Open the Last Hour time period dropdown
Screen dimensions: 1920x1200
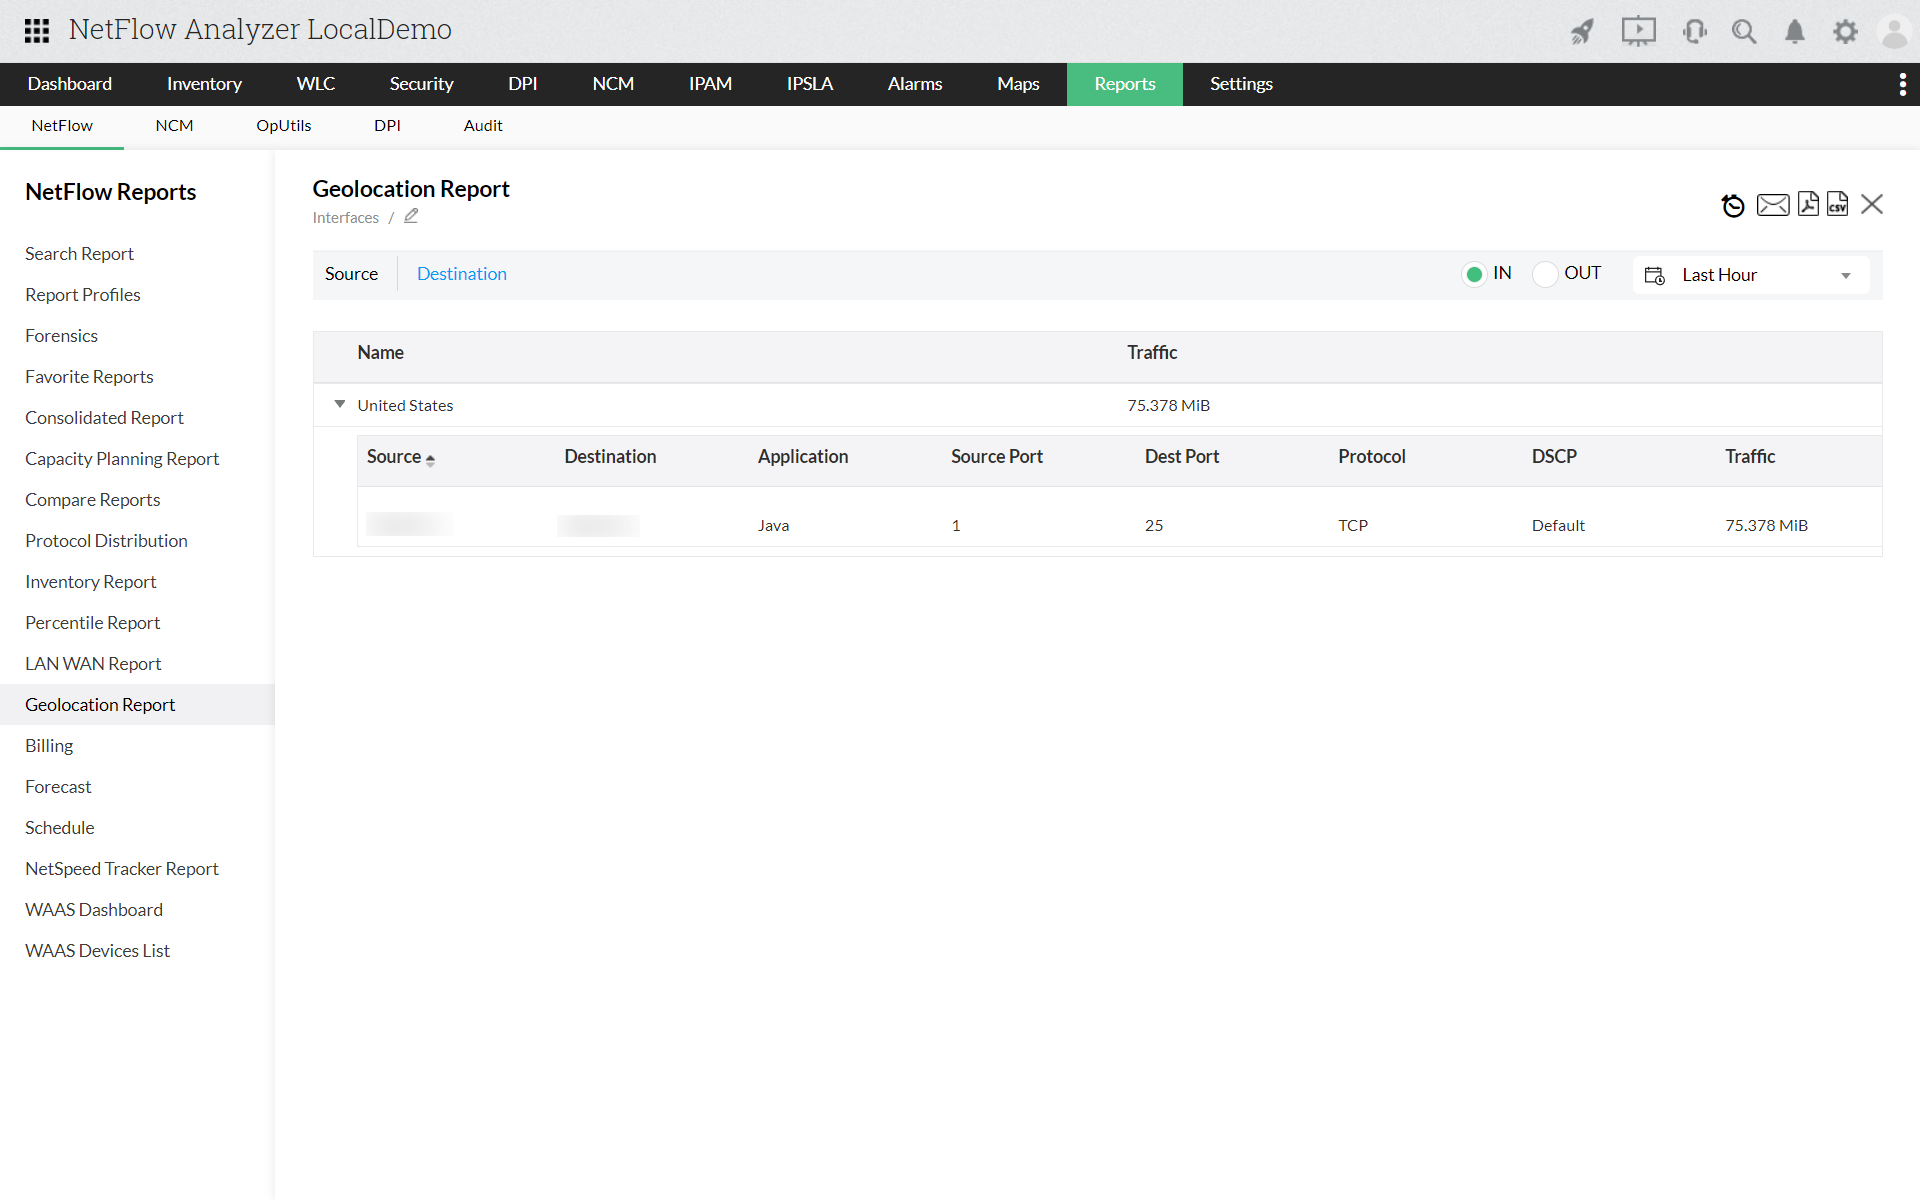pyautogui.click(x=1750, y=274)
